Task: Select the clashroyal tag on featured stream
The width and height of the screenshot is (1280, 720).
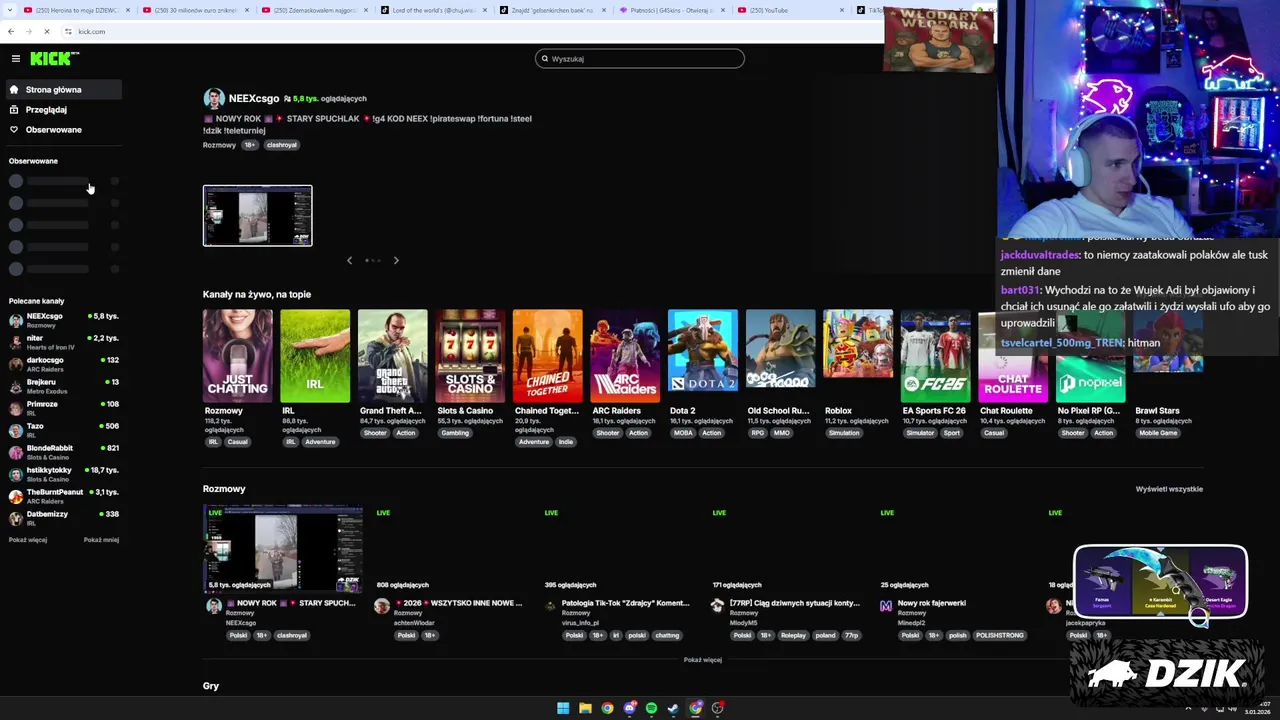Action: [x=281, y=145]
